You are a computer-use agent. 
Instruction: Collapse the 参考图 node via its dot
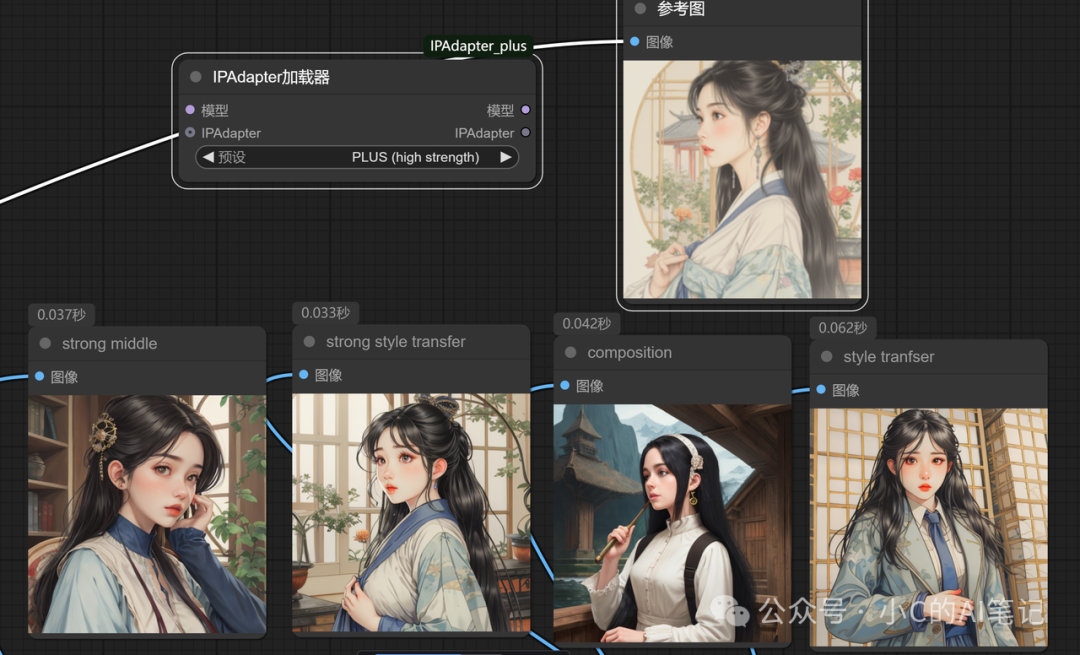[x=640, y=9]
